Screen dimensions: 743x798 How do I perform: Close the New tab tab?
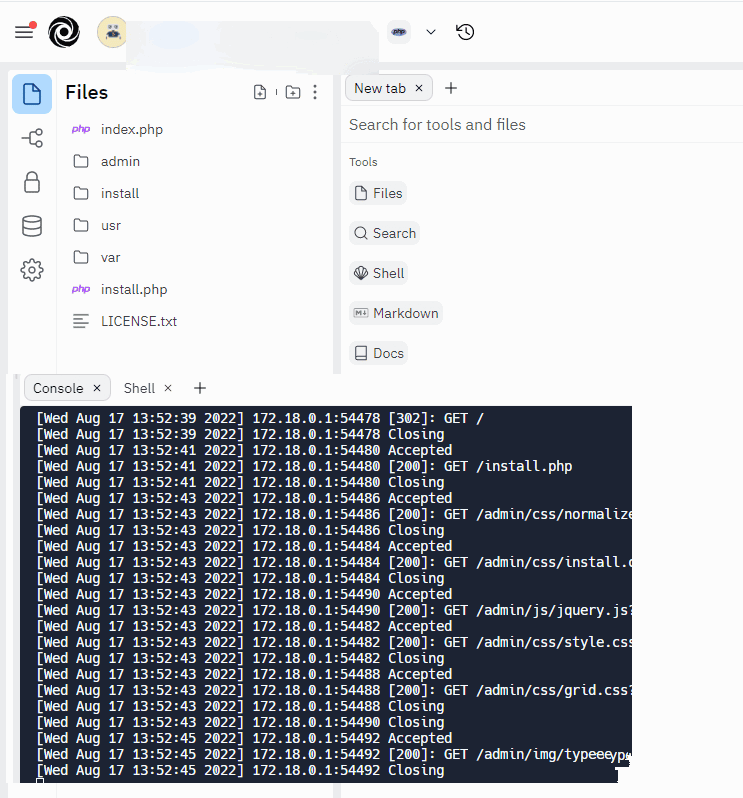click(419, 88)
